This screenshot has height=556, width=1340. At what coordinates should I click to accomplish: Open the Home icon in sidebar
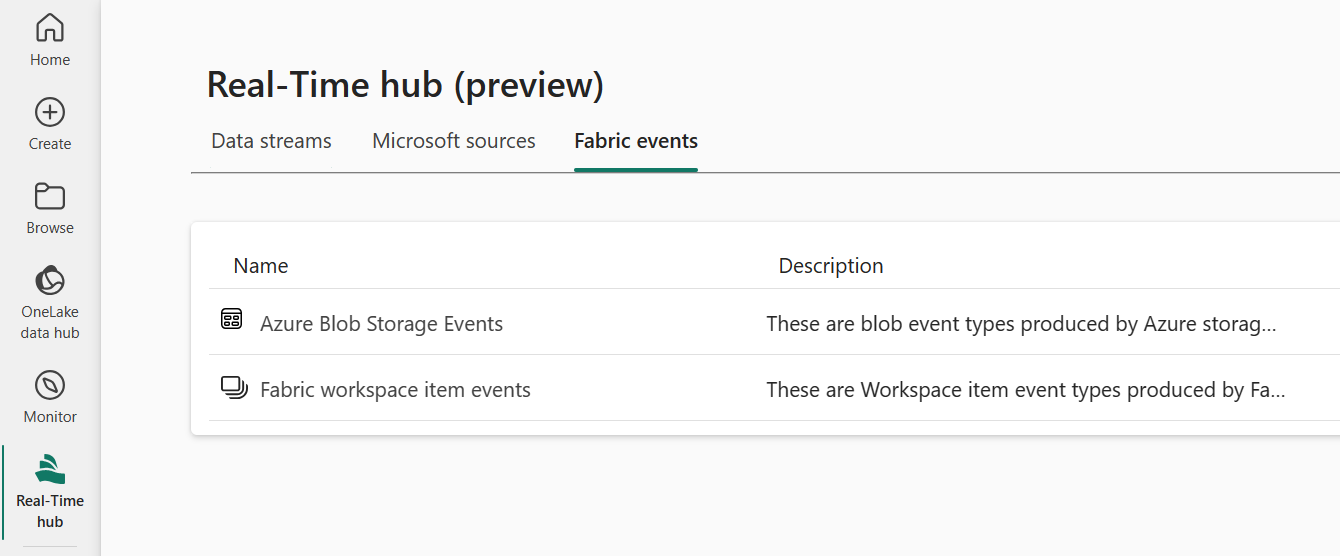click(x=50, y=28)
